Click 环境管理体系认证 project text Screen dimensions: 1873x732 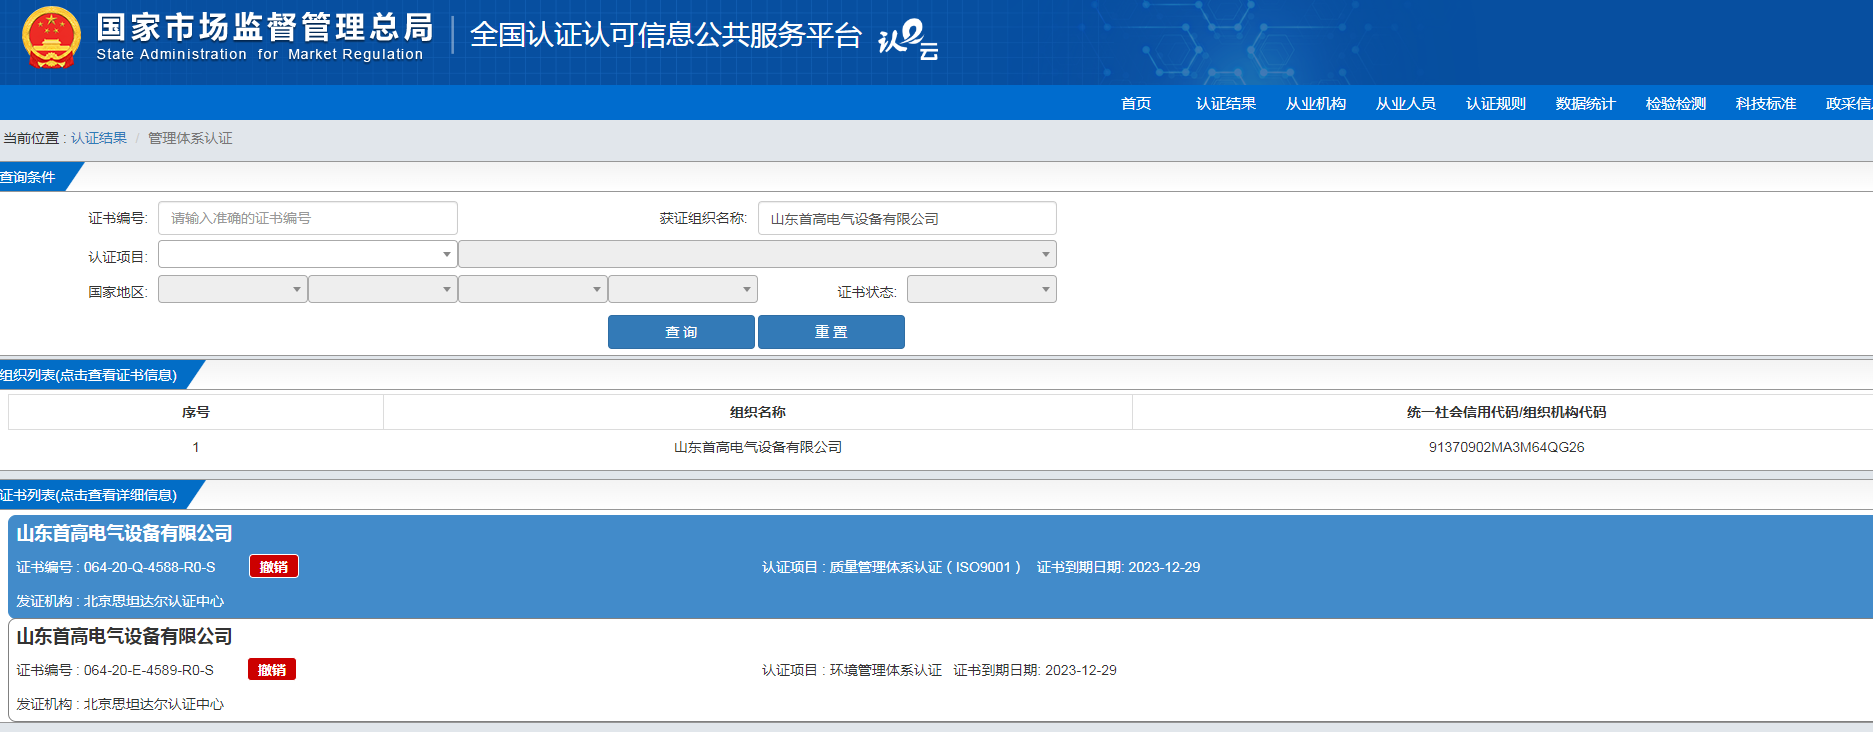pyautogui.click(x=852, y=670)
